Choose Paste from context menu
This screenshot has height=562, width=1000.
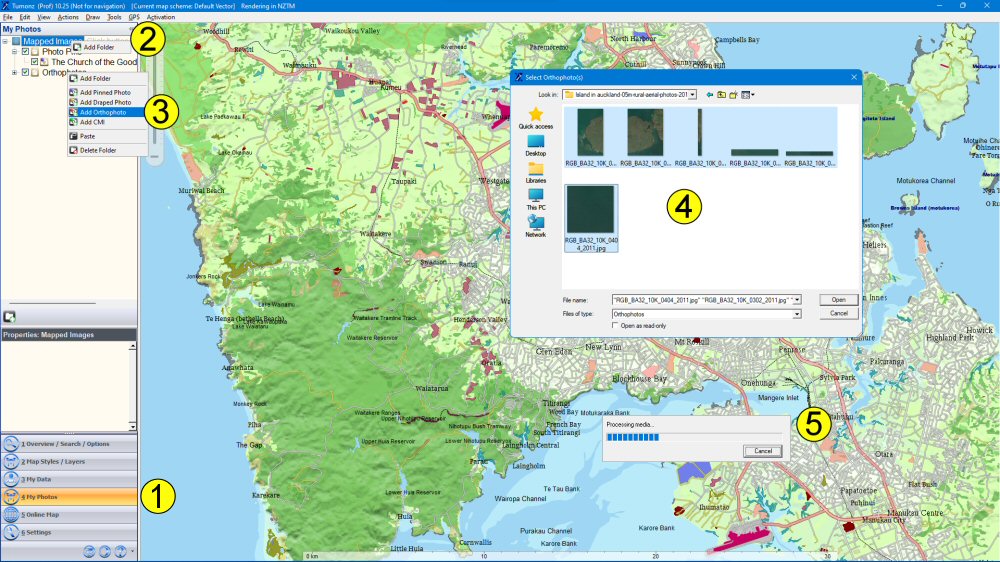coord(107,136)
